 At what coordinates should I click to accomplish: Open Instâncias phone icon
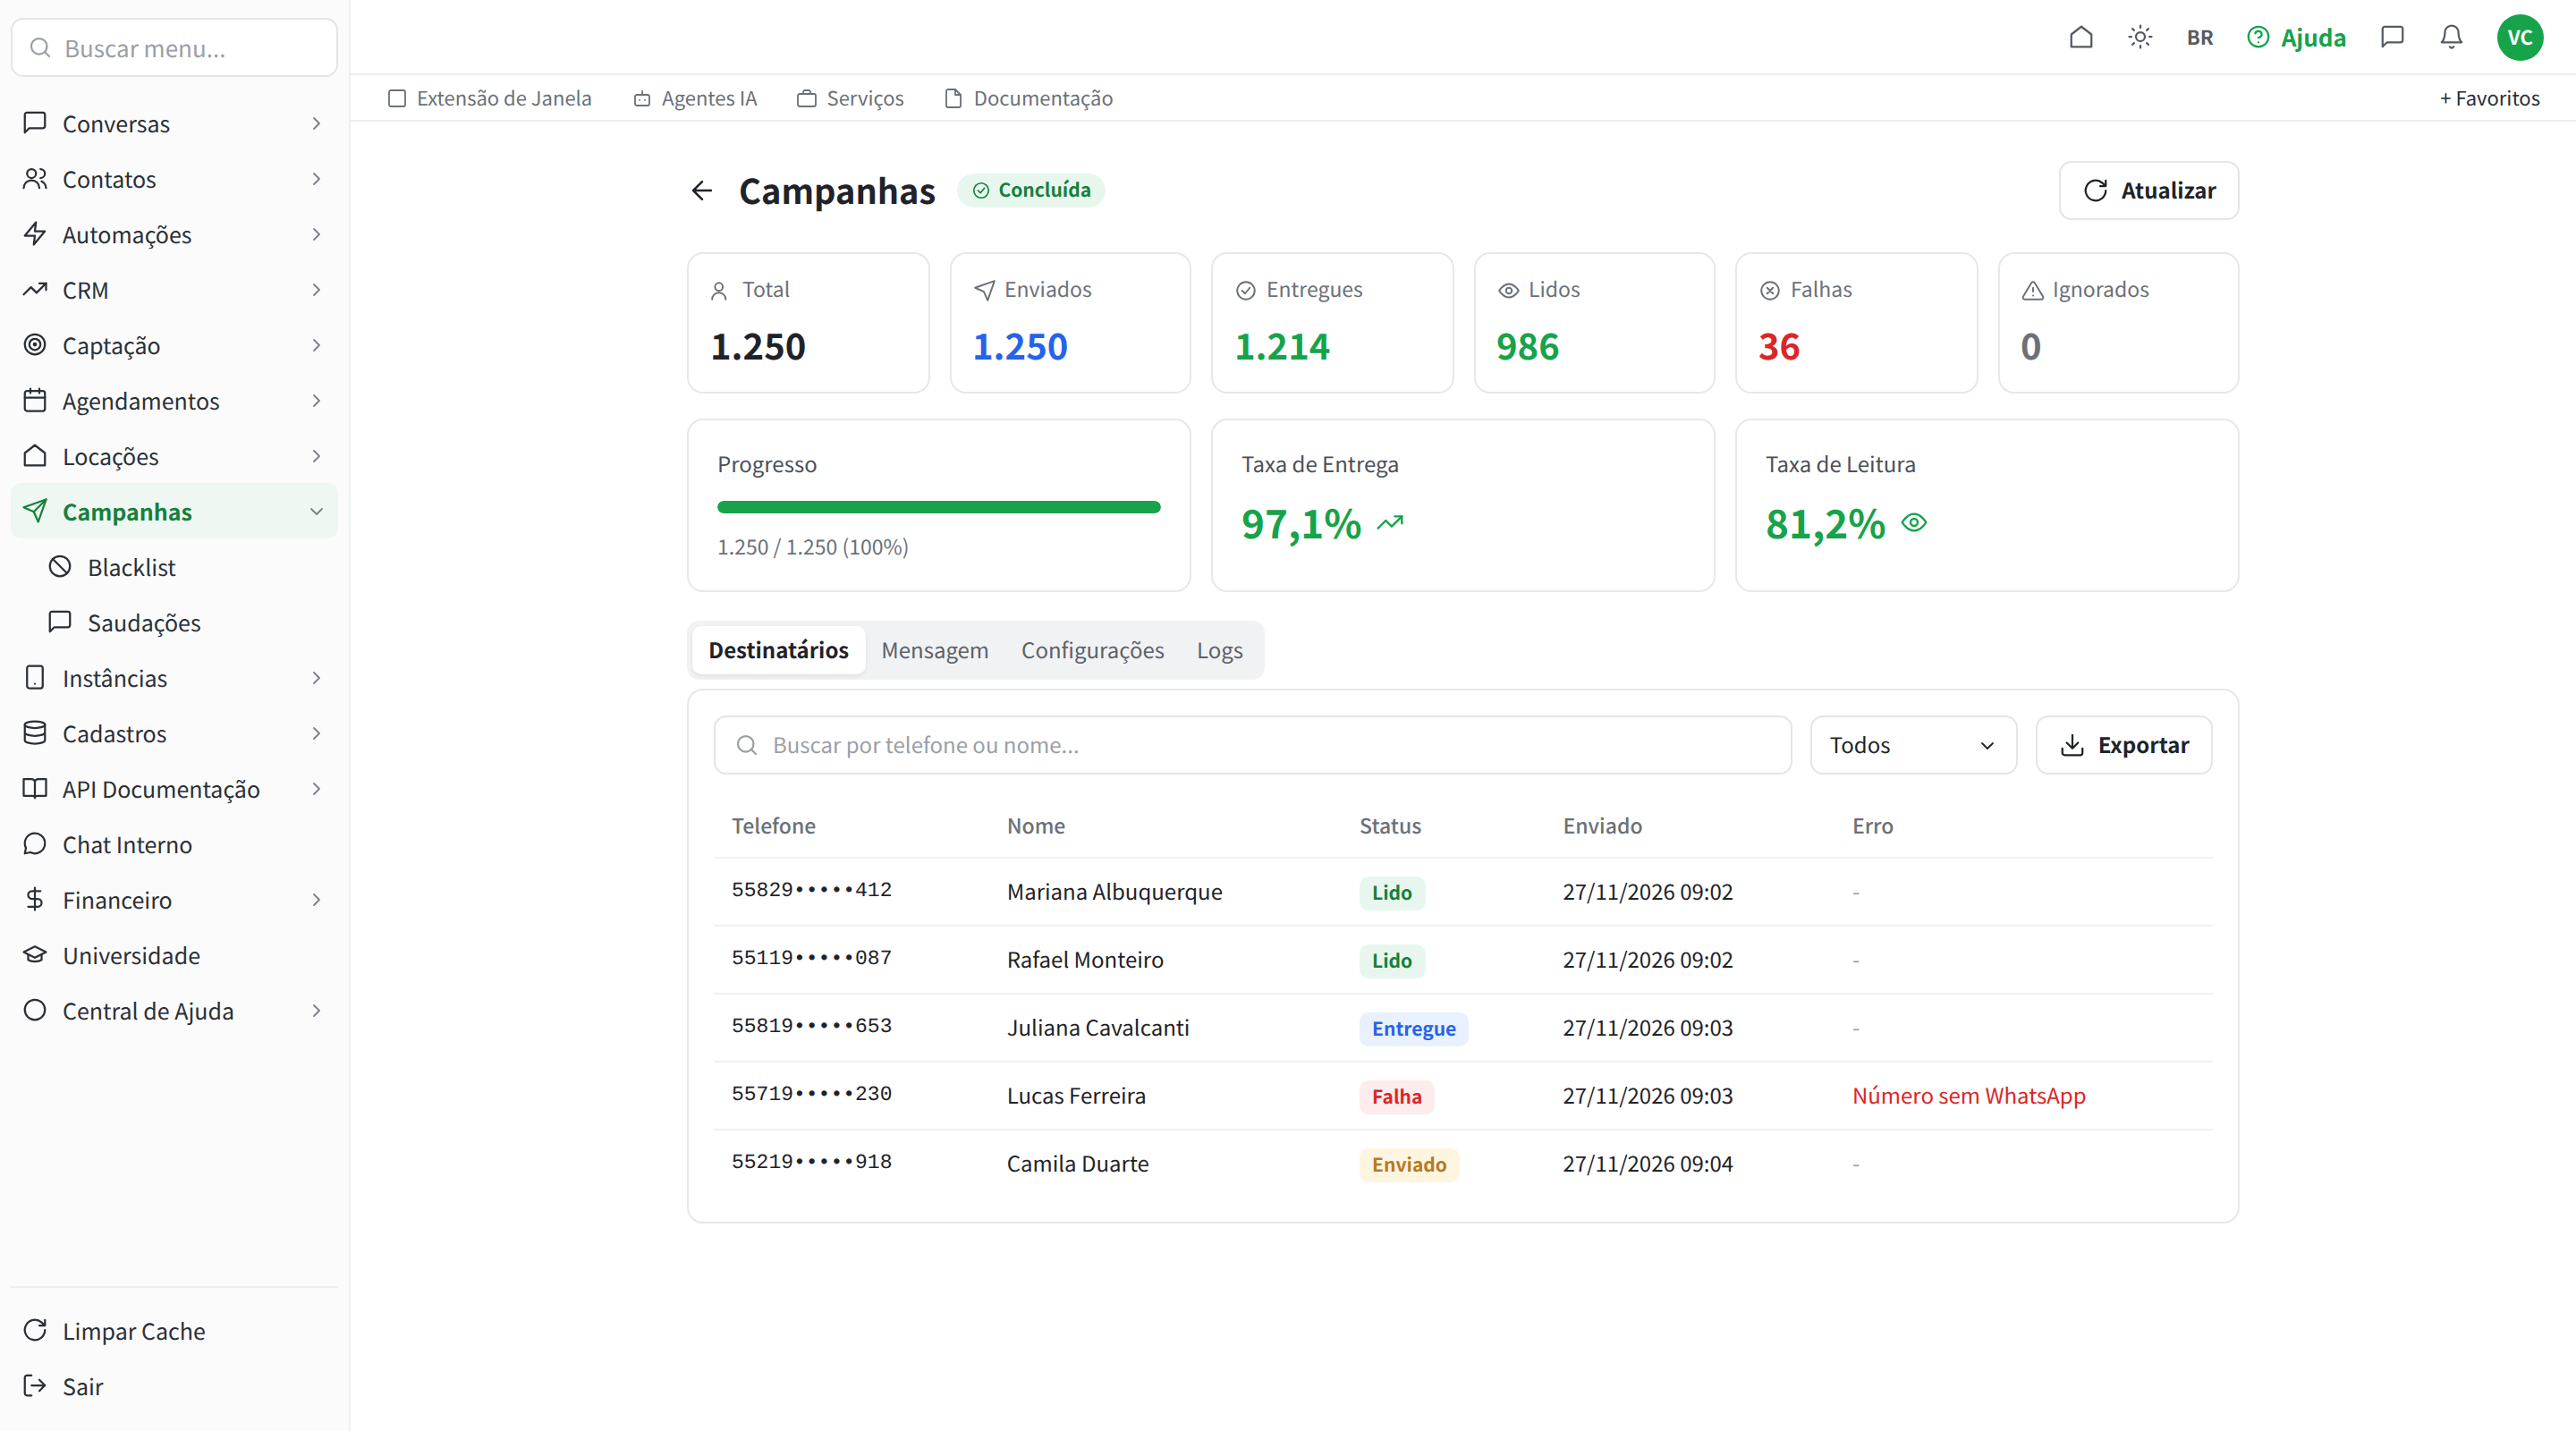tap(35, 678)
